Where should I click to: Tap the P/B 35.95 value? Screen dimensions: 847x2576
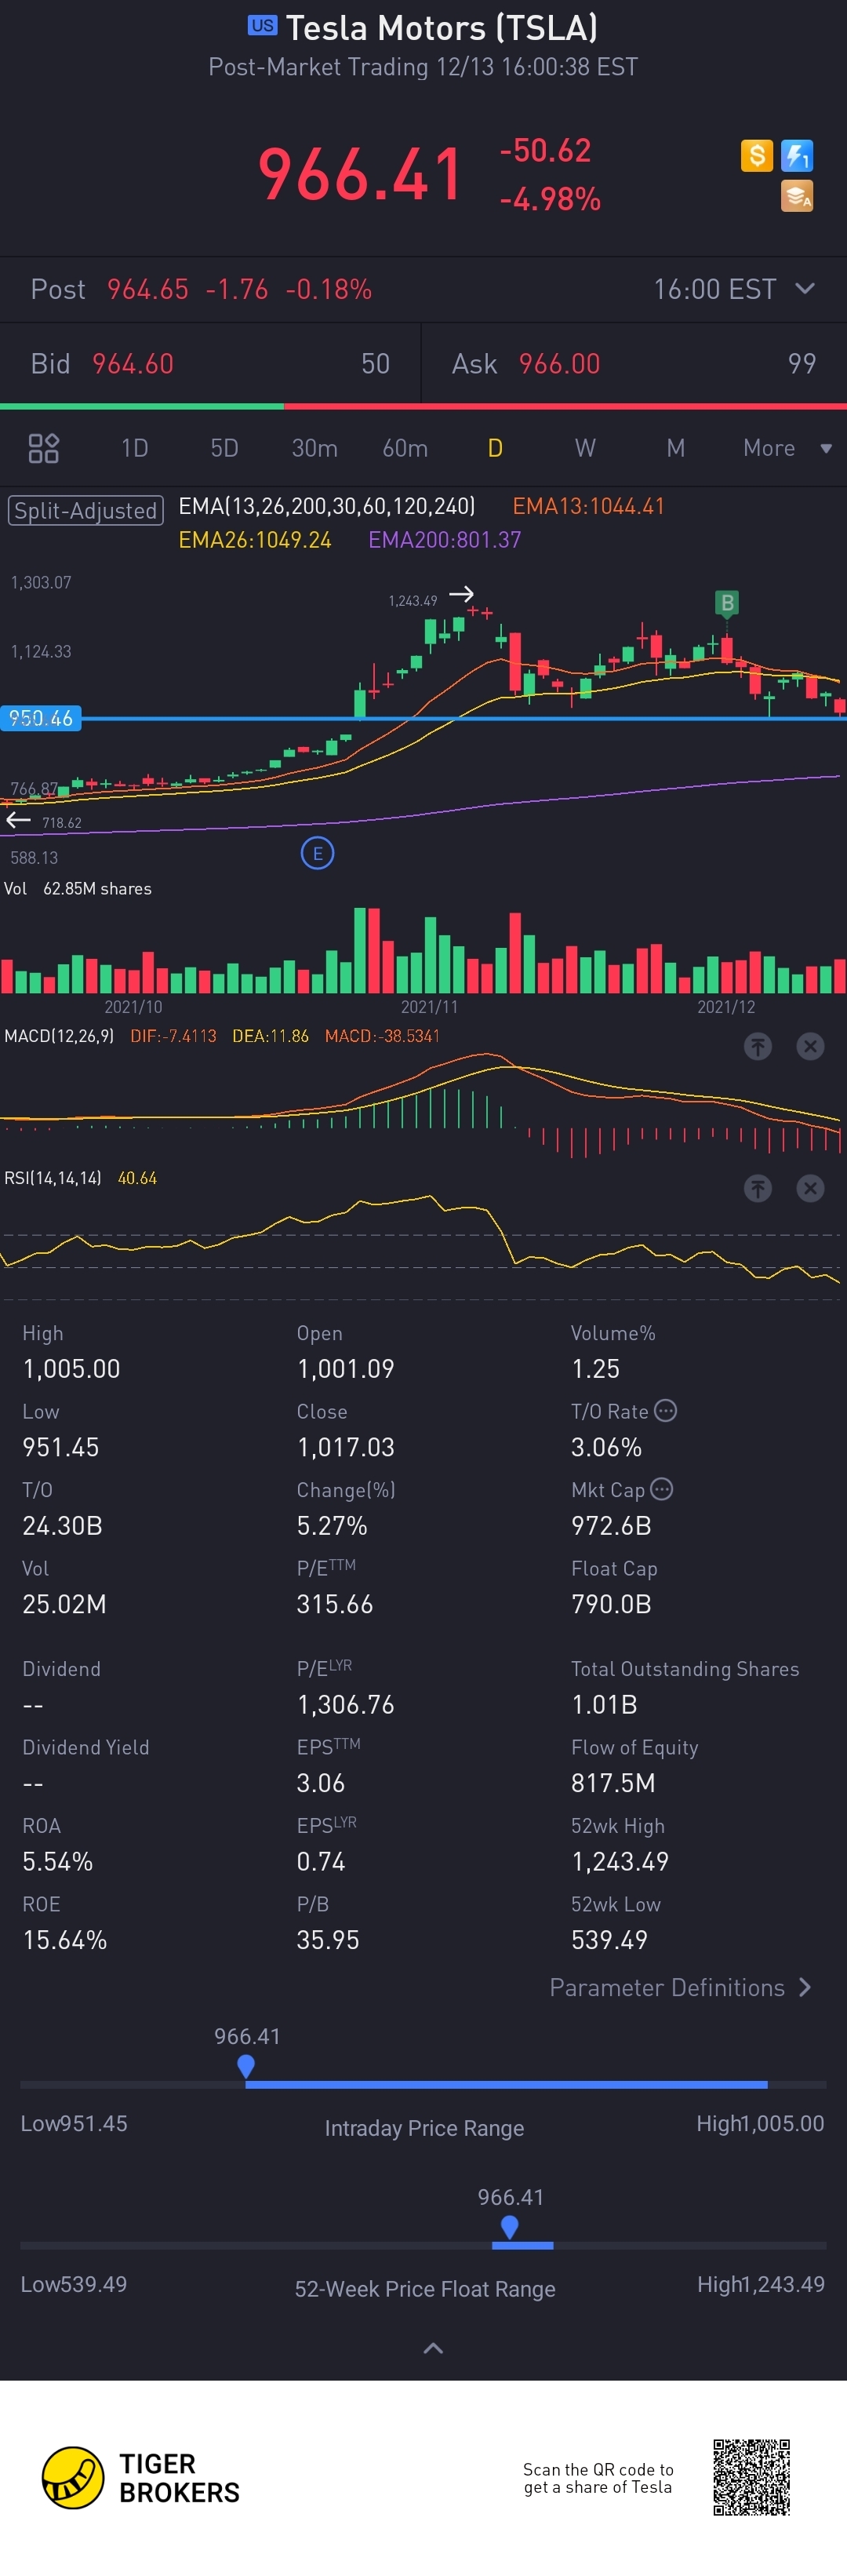click(x=328, y=1940)
